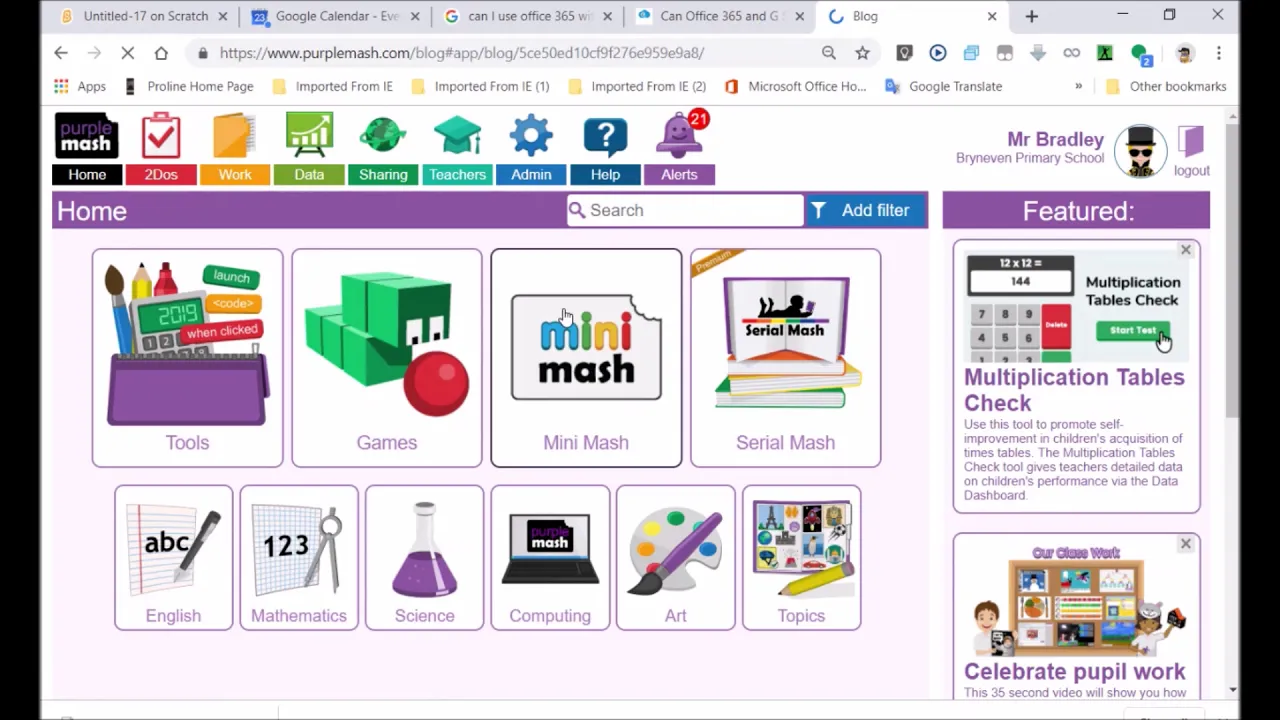Open the Imported From IE (1) folder
1280x720 pixels.
click(480, 86)
